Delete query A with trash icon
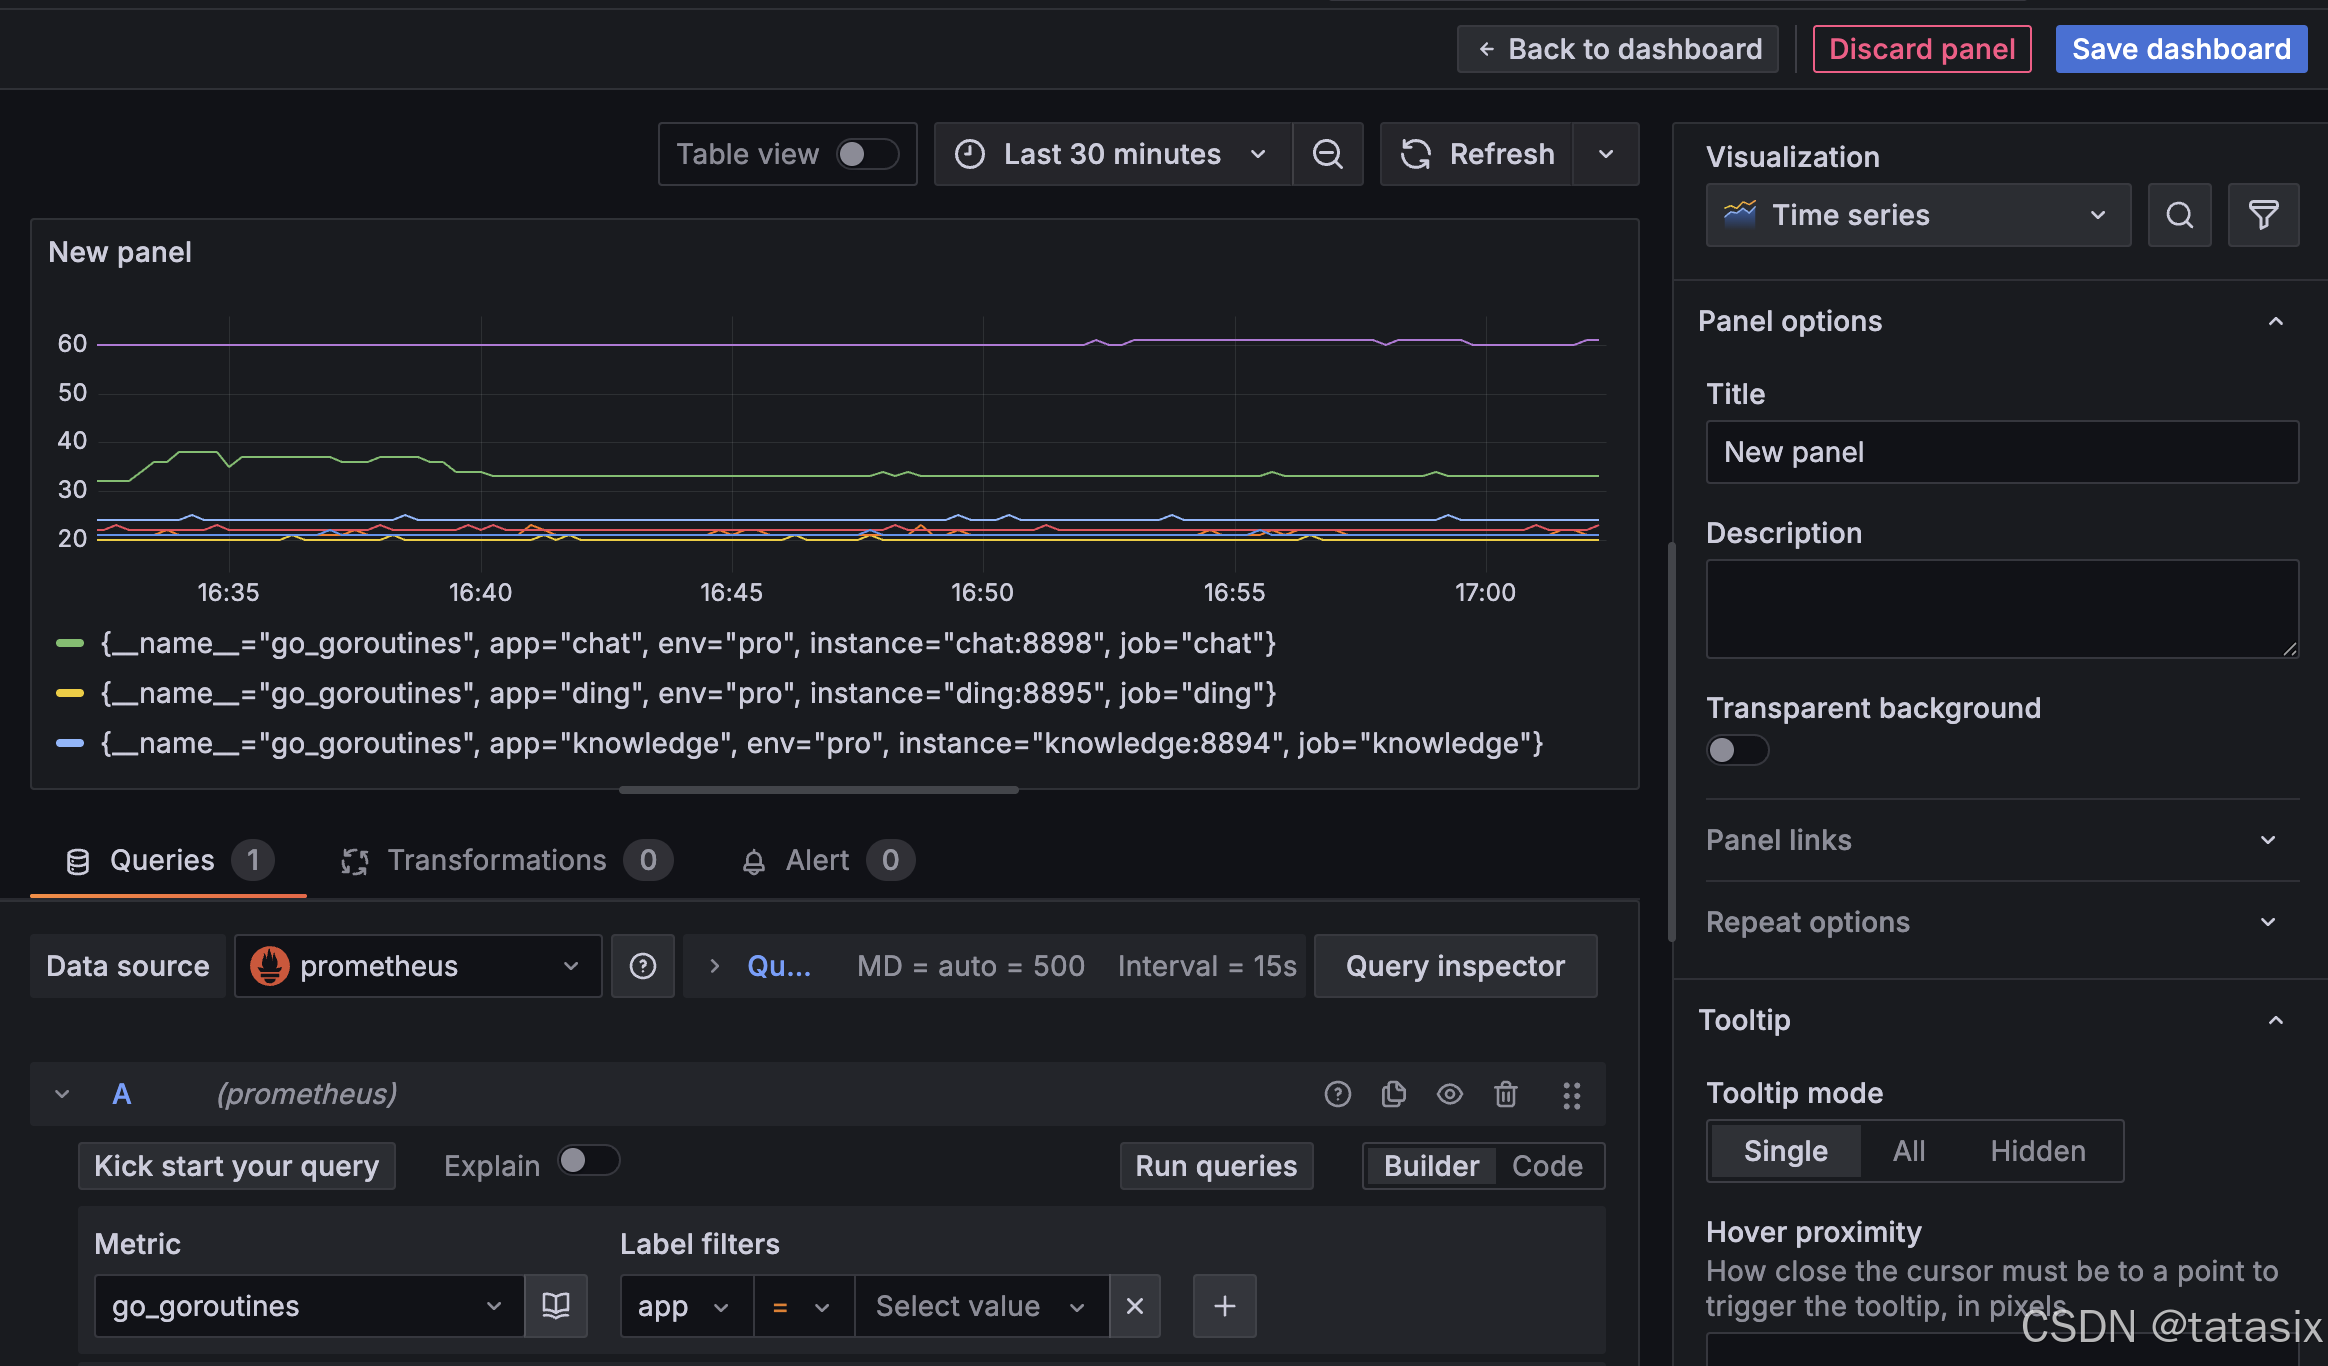Image resolution: width=2328 pixels, height=1366 pixels. 1505,1094
